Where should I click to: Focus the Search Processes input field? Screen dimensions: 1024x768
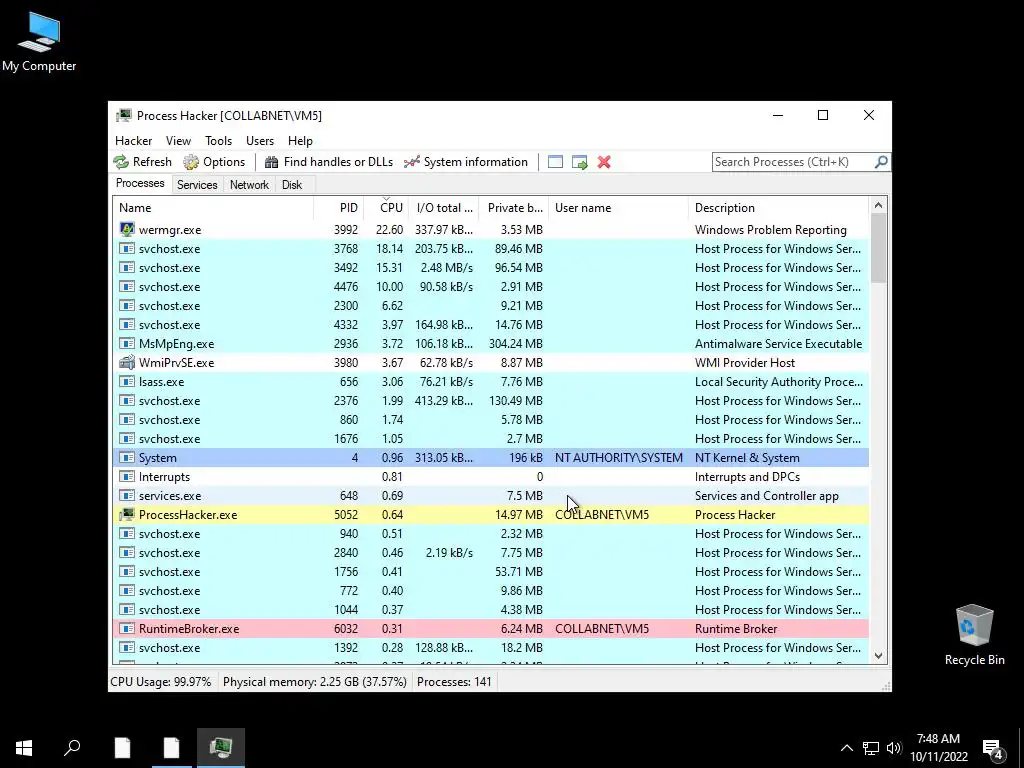tap(793, 162)
